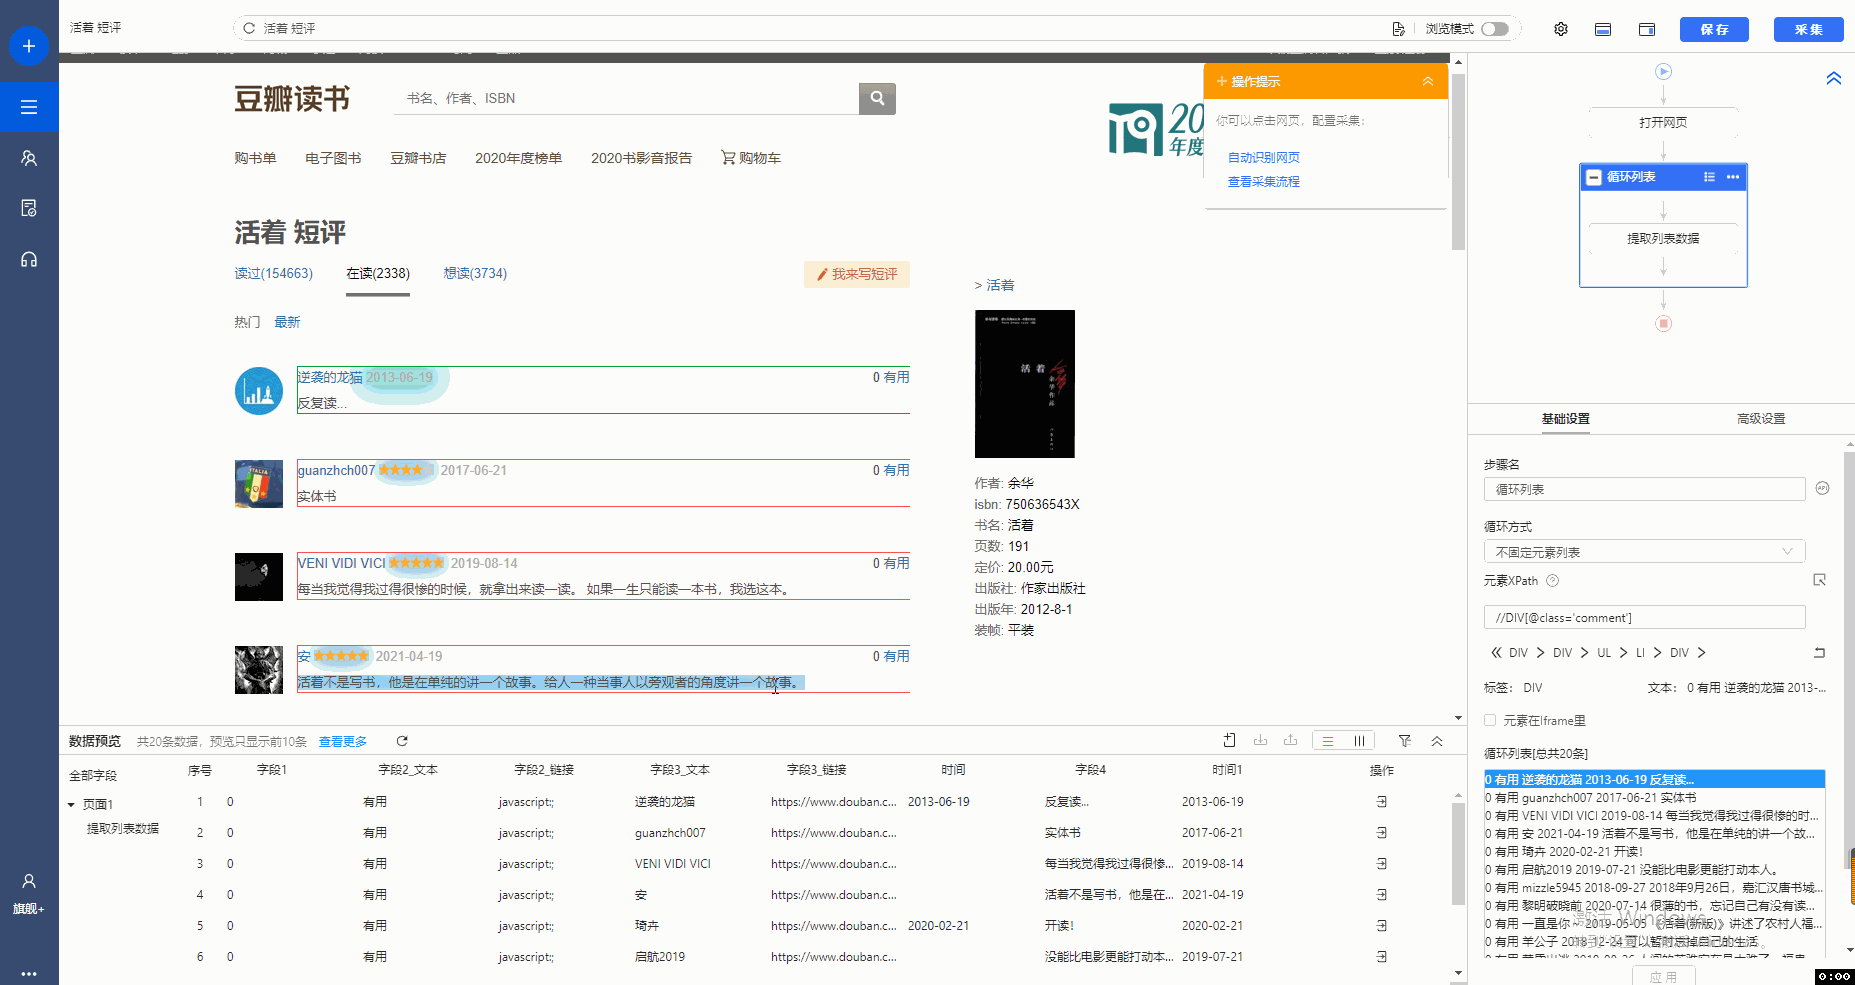Open the more options dots on 循环列表 node
Viewport: 1855px width, 985px height.
pos(1733,177)
